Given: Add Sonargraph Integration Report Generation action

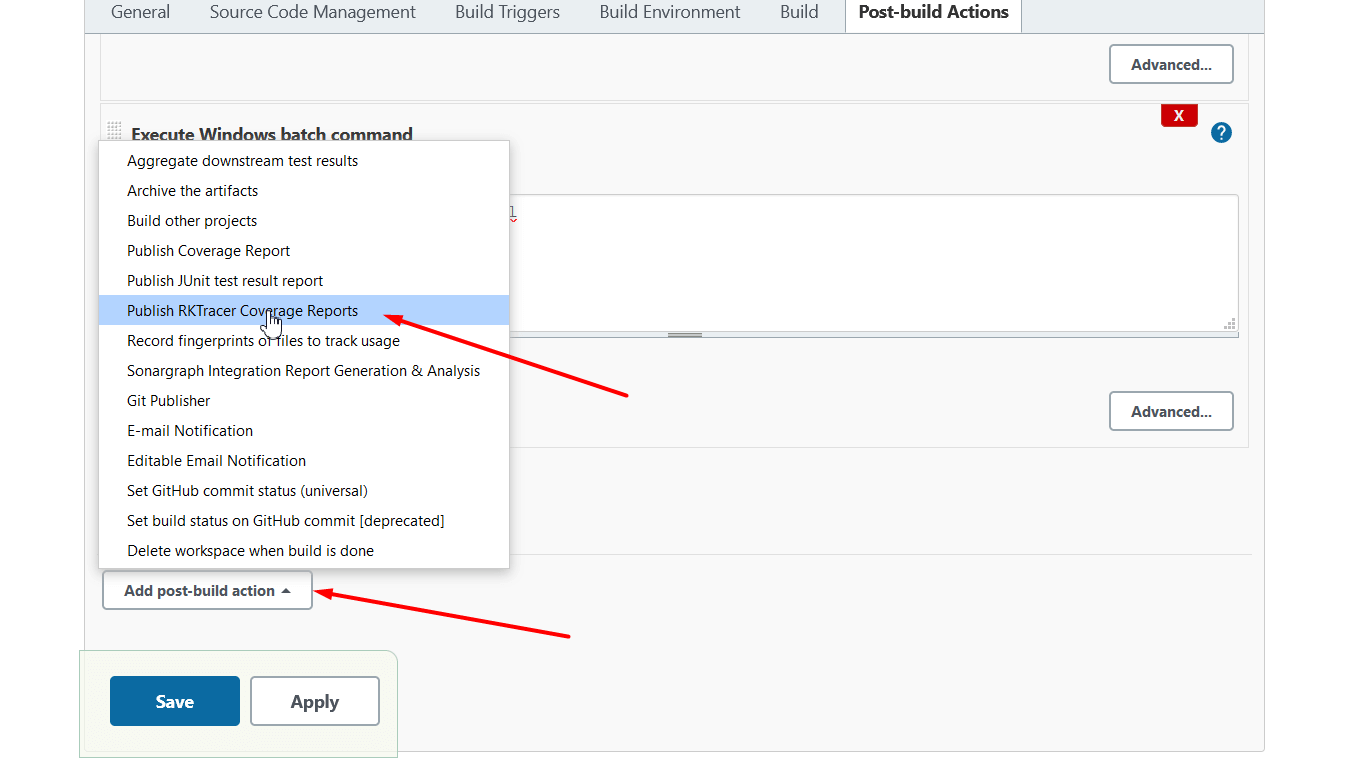Looking at the screenshot, I should point(303,370).
